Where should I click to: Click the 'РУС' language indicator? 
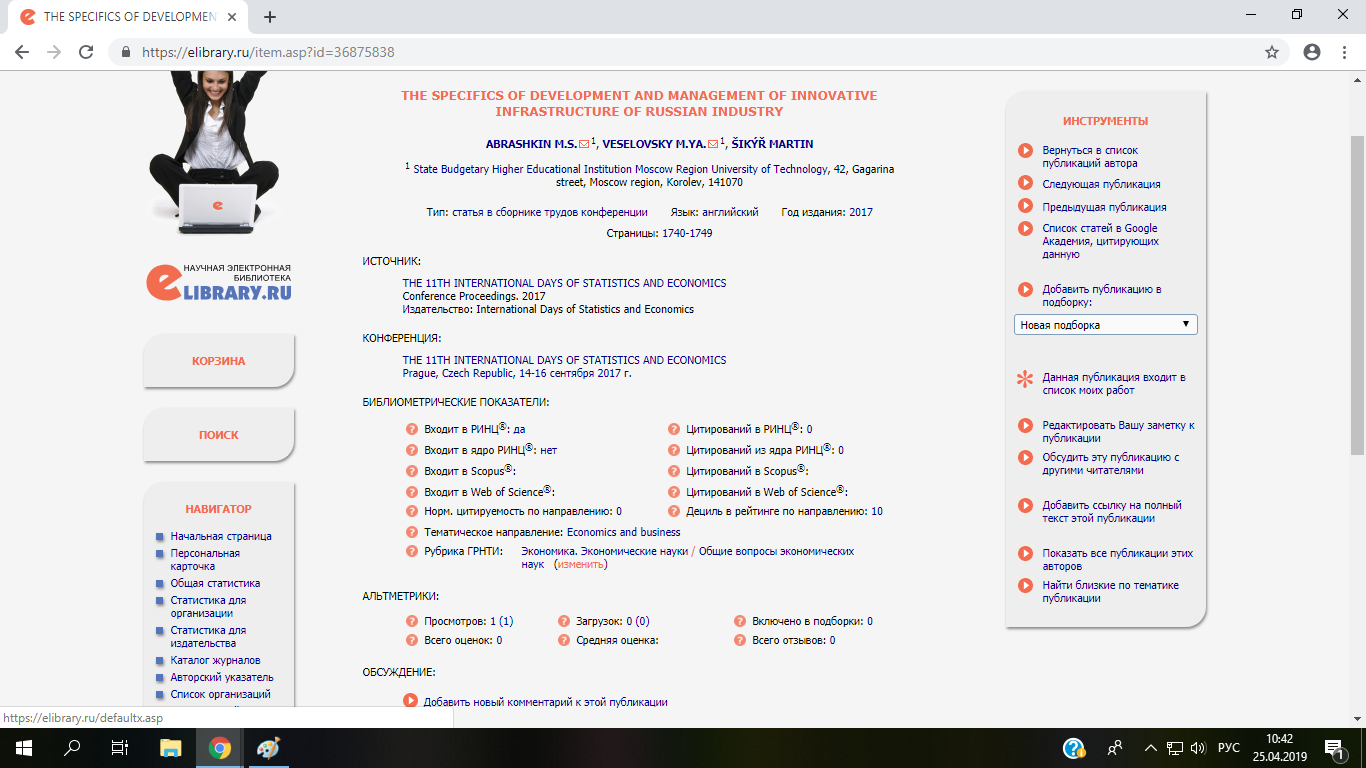click(x=1229, y=748)
